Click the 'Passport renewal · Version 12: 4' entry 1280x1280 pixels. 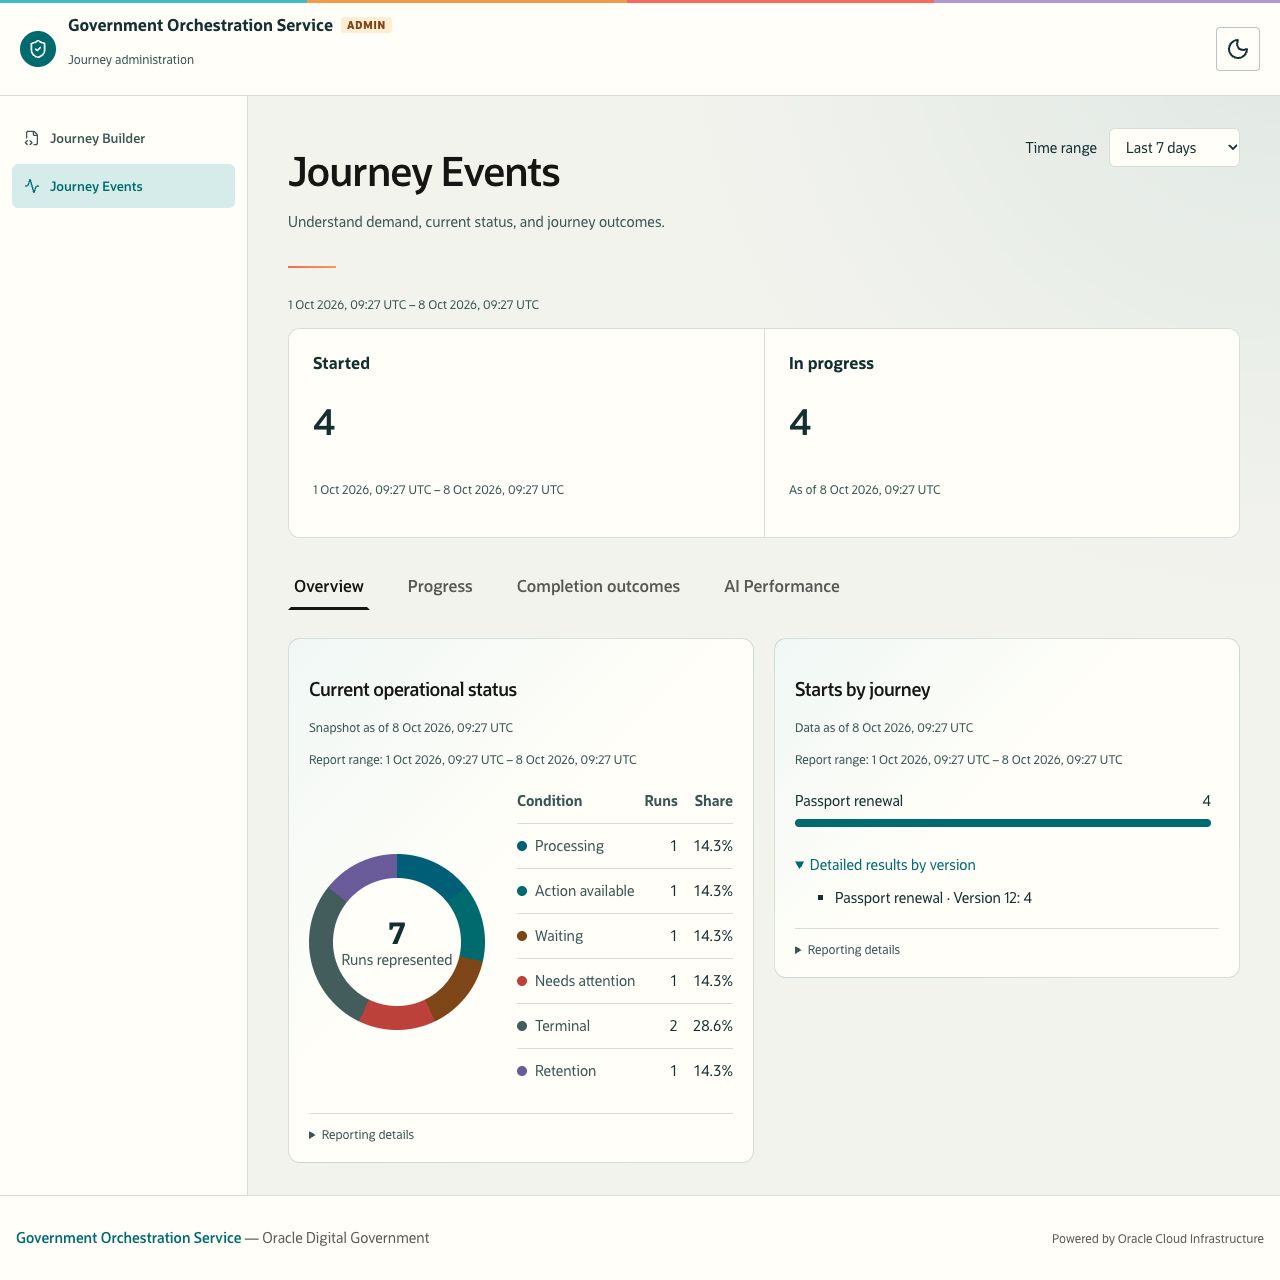(933, 898)
